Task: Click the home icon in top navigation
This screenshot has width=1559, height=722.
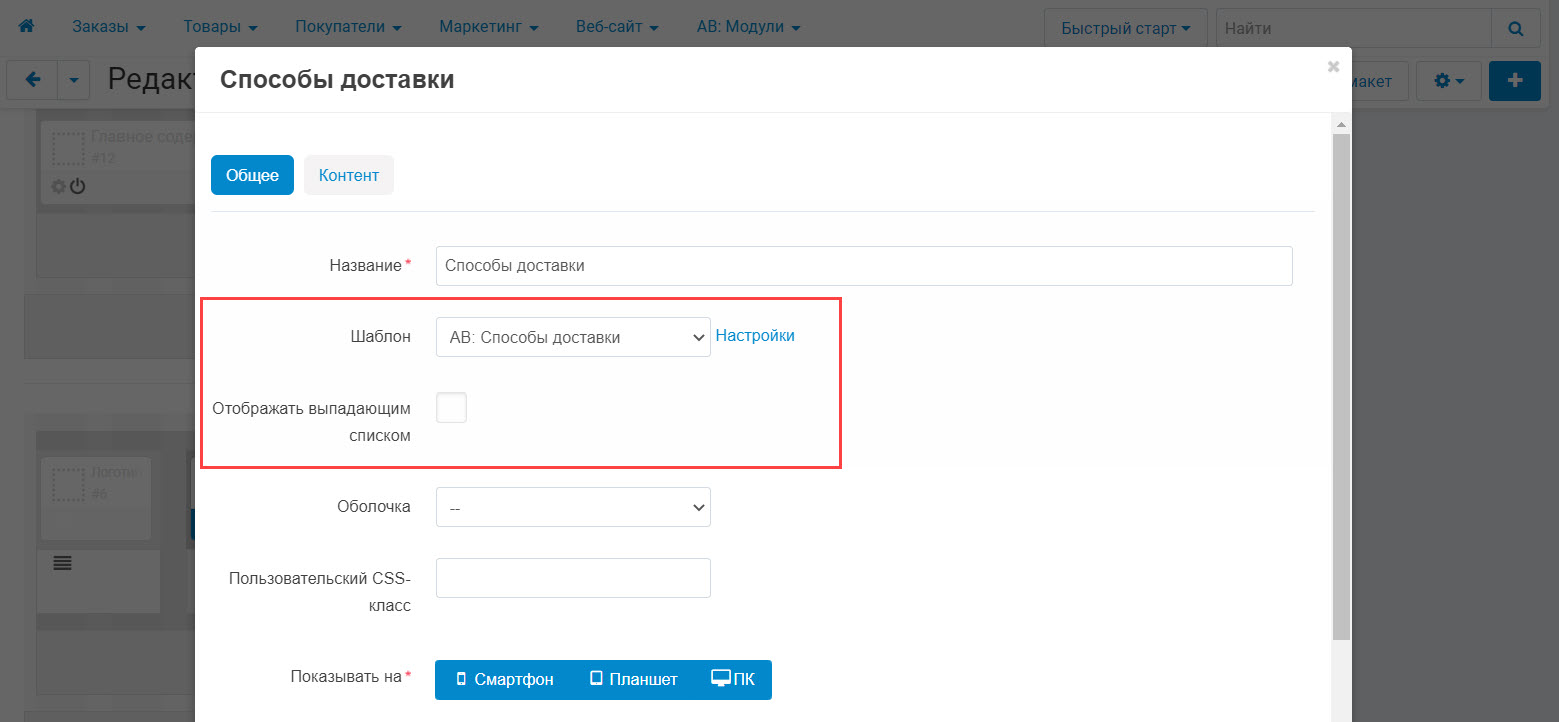Action: pyautogui.click(x=27, y=27)
